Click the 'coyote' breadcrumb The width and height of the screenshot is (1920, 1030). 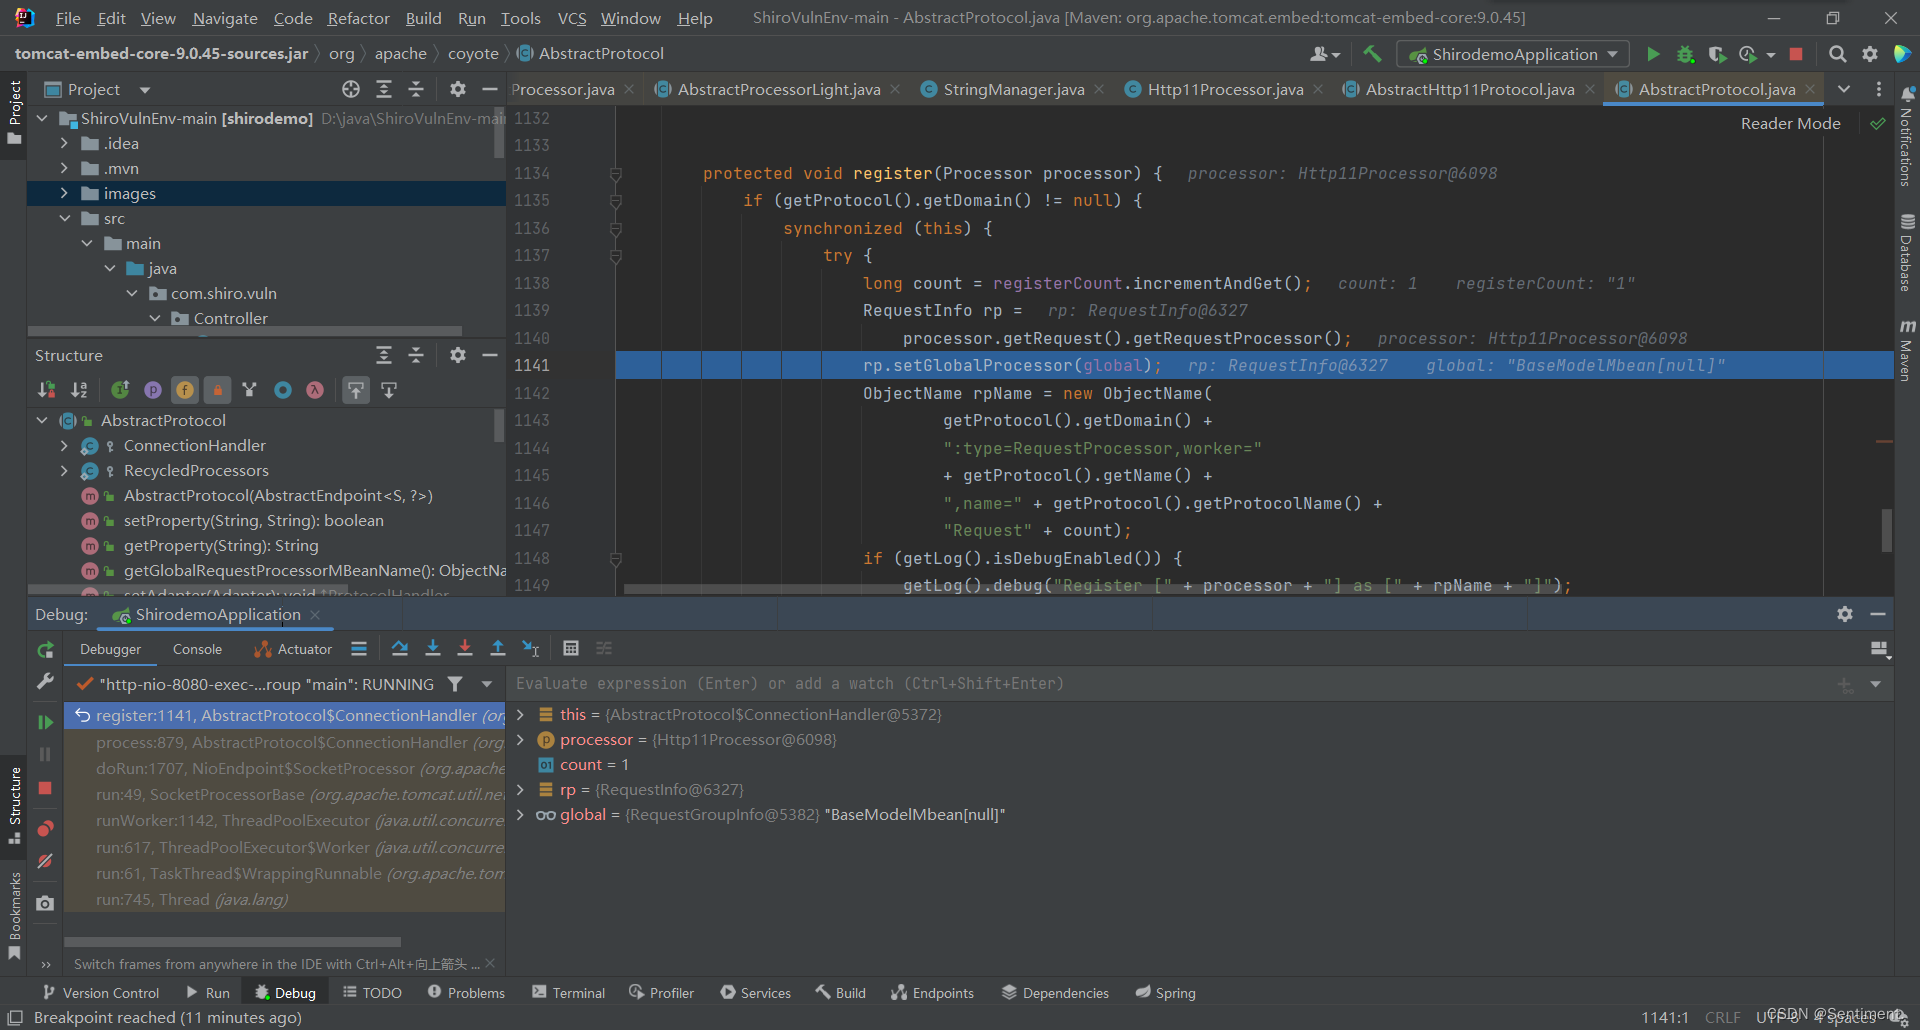click(x=473, y=53)
